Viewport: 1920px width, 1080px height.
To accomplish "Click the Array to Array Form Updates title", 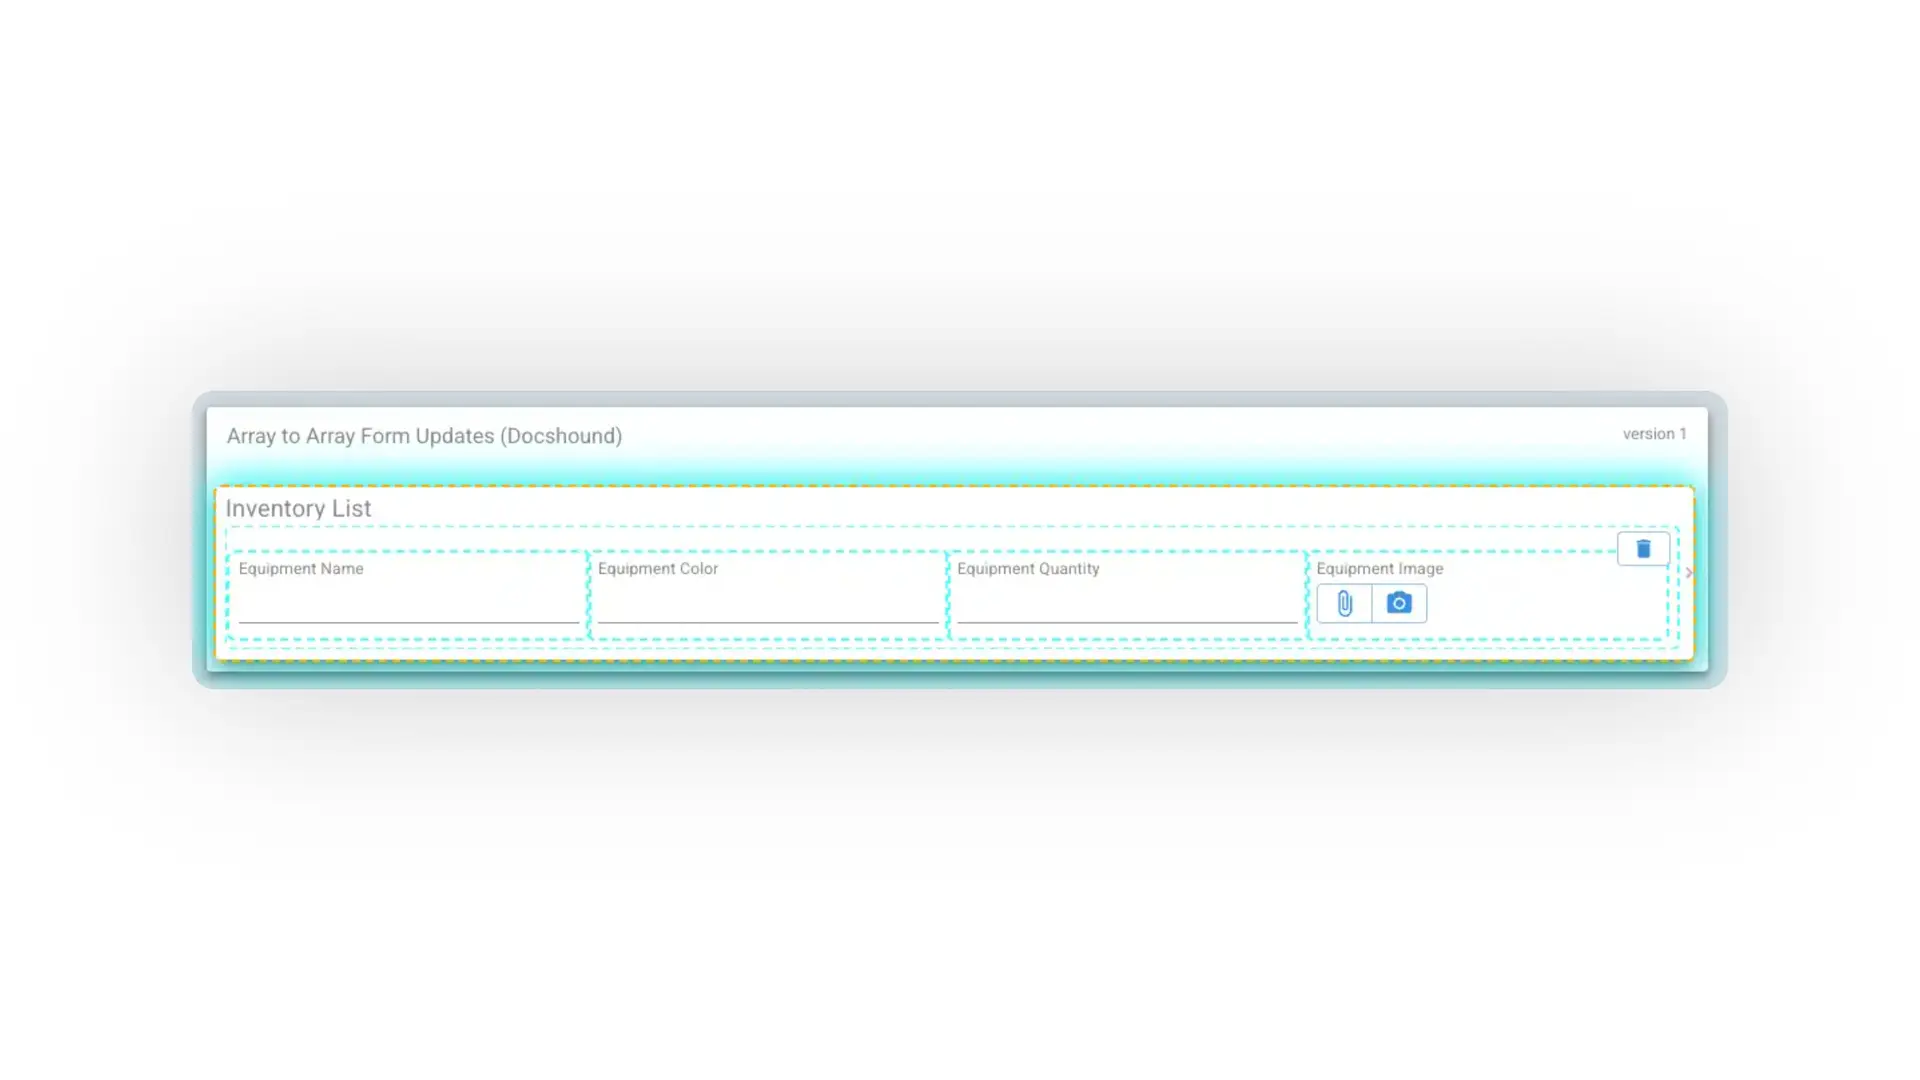I will click(424, 436).
